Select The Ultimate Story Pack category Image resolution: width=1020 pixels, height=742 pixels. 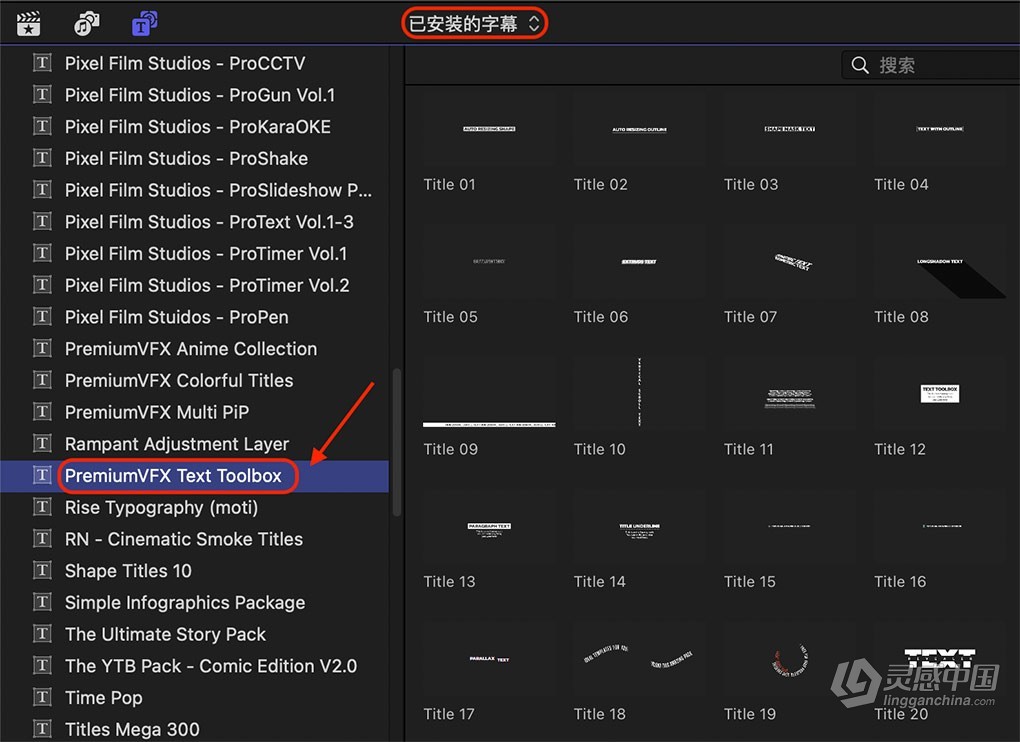point(195,634)
